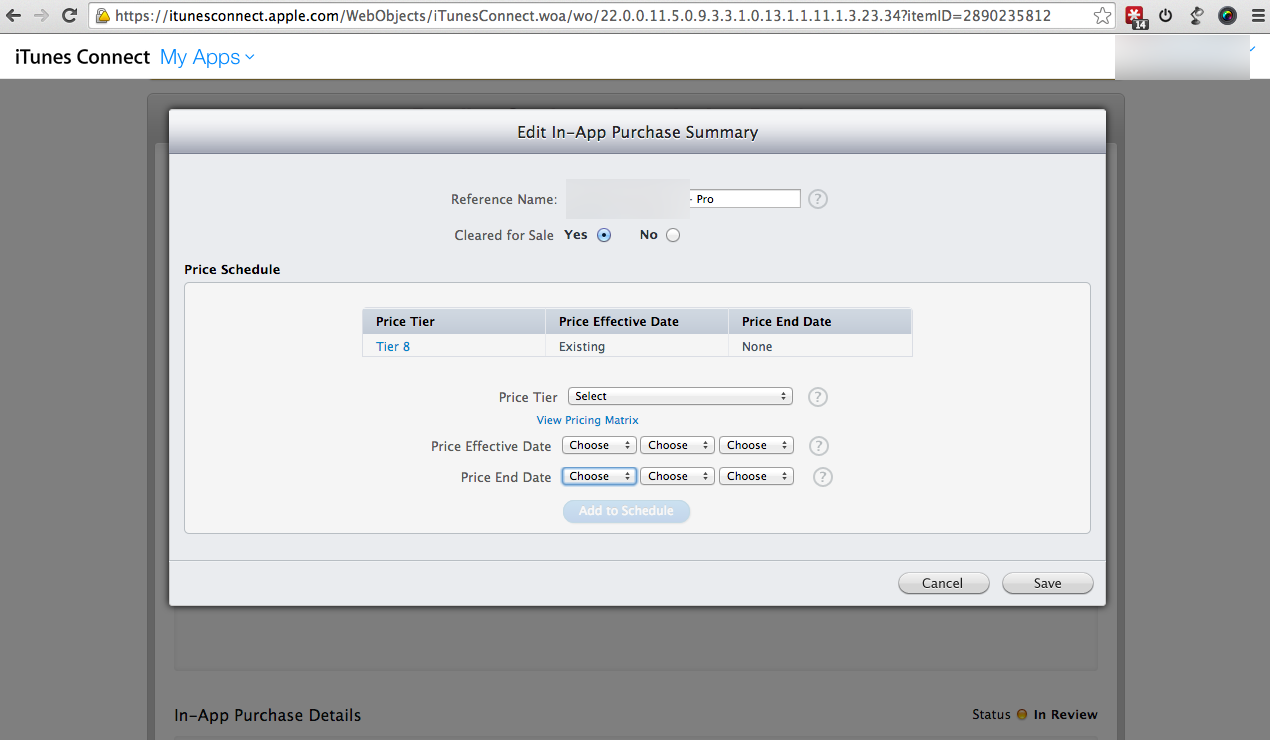Image resolution: width=1270 pixels, height=740 pixels.
Task: Click the Price Schedule section heading
Action: pos(232,270)
